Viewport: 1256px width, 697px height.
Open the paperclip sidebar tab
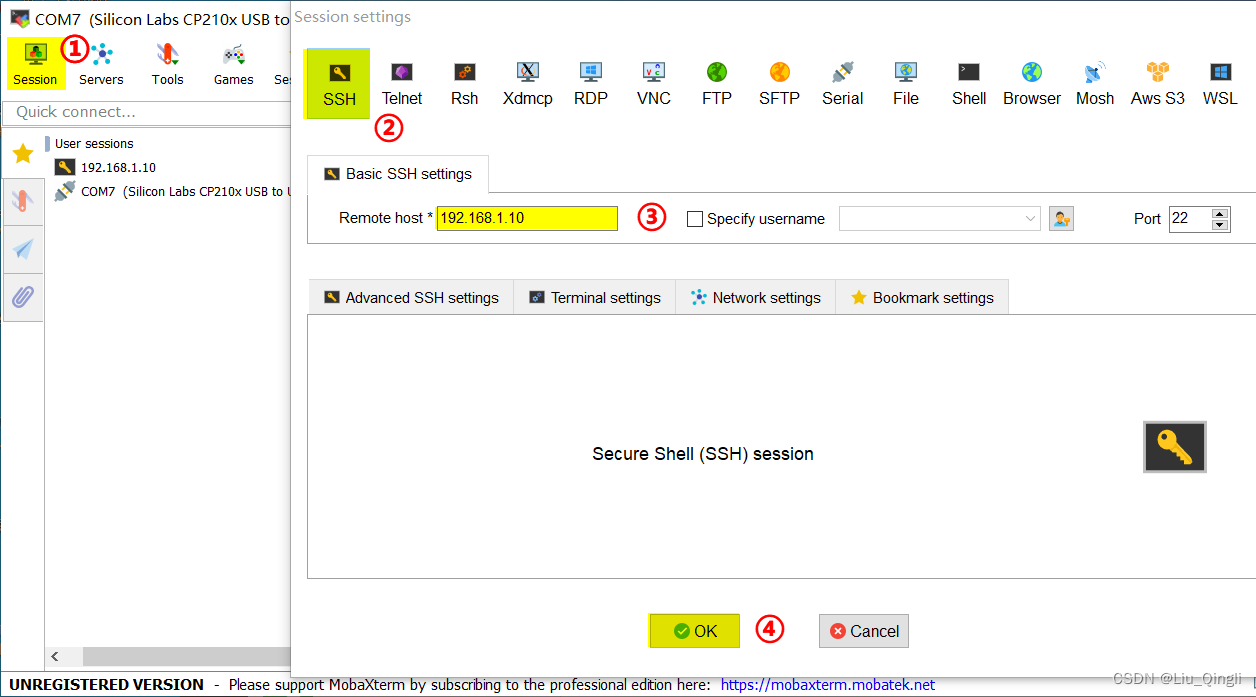[x=22, y=297]
